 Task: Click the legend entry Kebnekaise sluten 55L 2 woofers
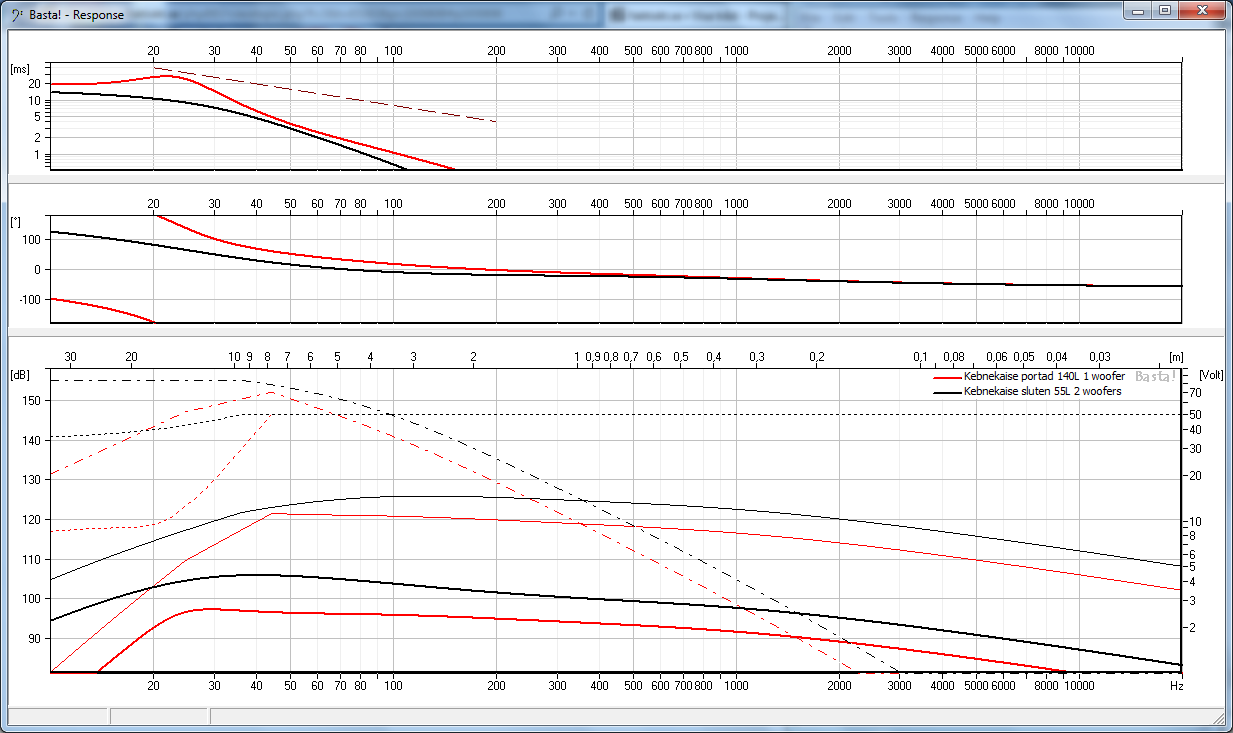pos(1042,391)
